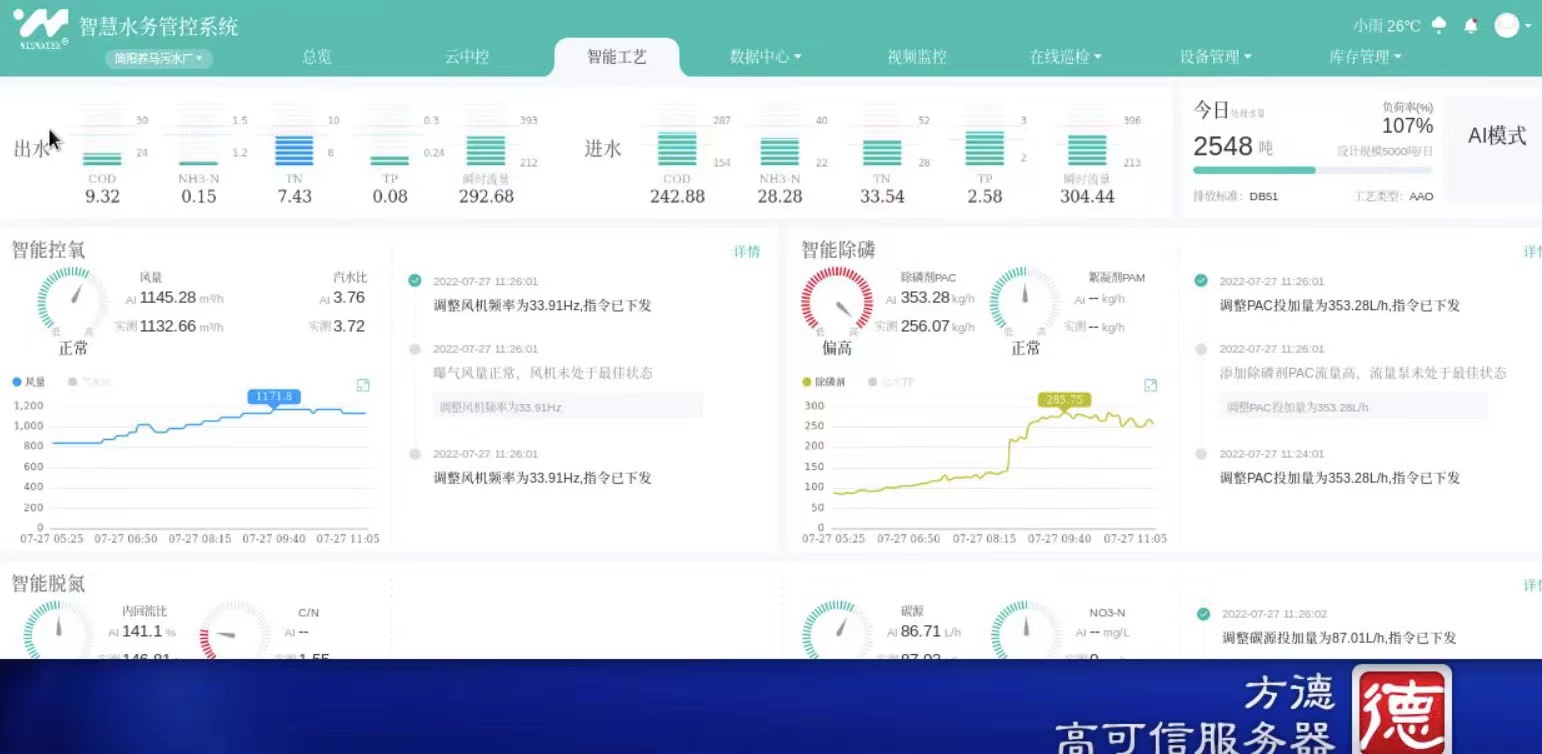Click the 智能除磷 panel title
This screenshot has height=754, width=1542.
point(838,250)
